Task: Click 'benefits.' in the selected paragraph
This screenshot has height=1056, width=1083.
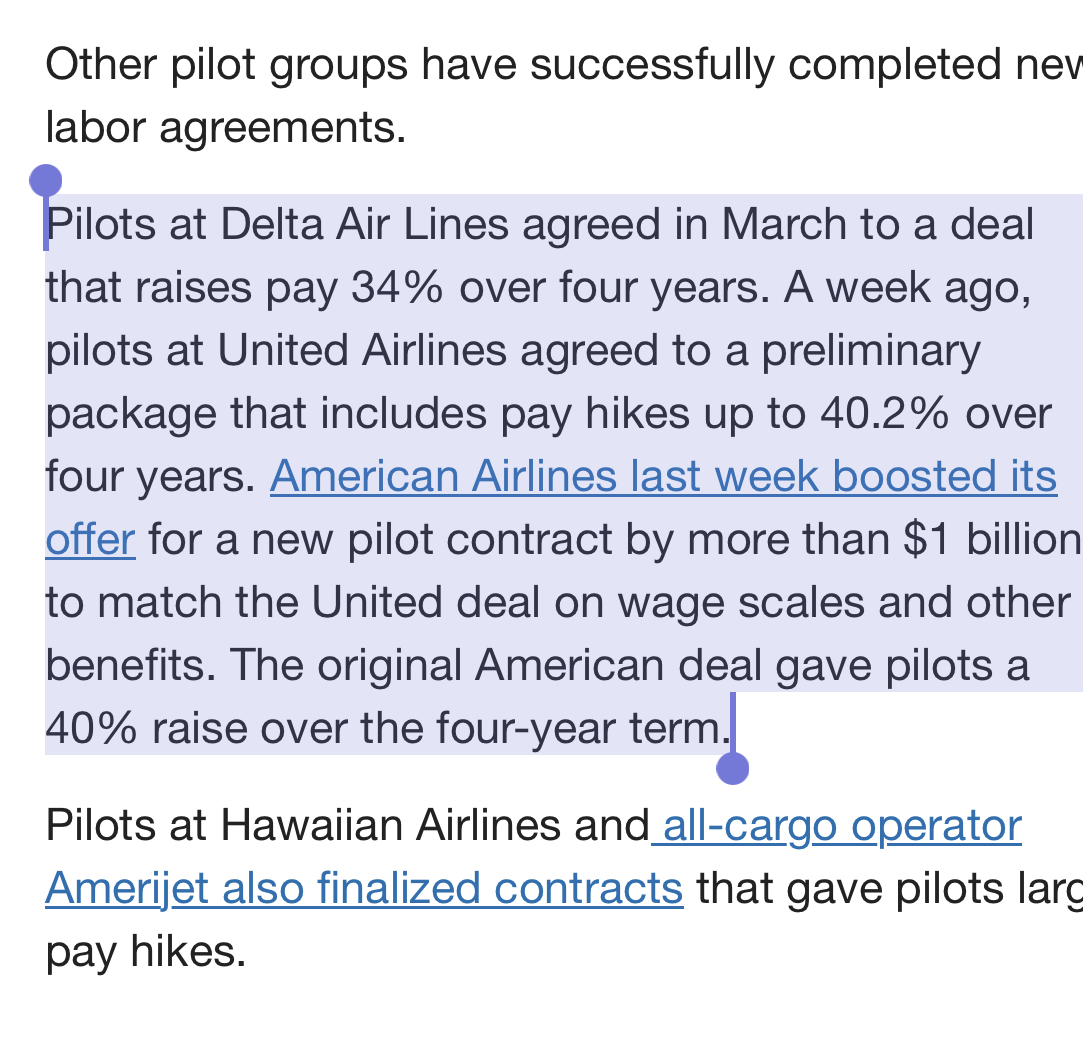Action: [x=131, y=665]
